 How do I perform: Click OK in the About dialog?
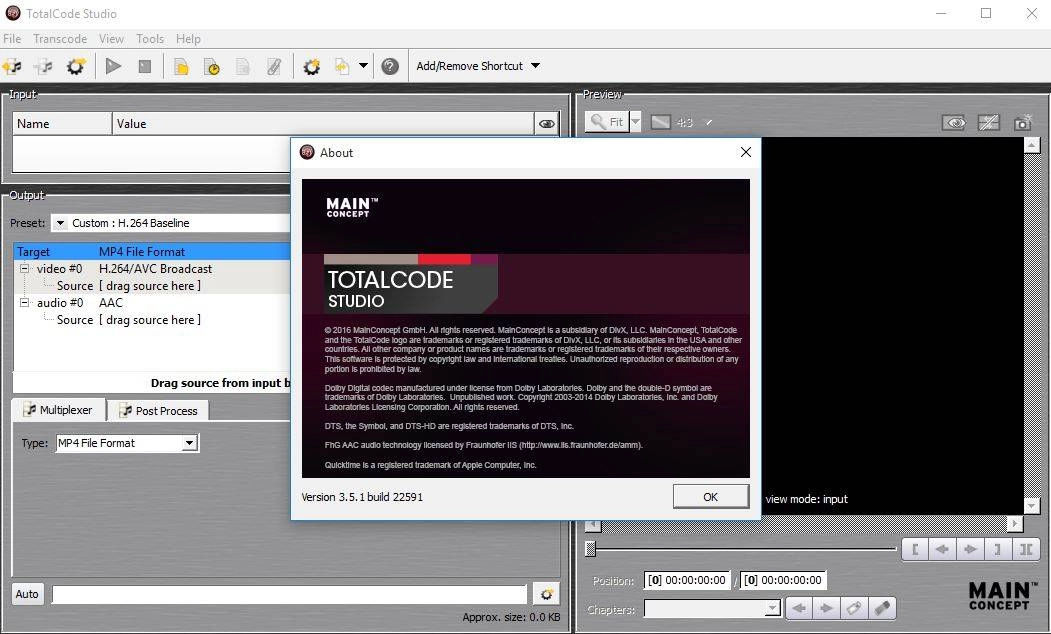tap(710, 497)
